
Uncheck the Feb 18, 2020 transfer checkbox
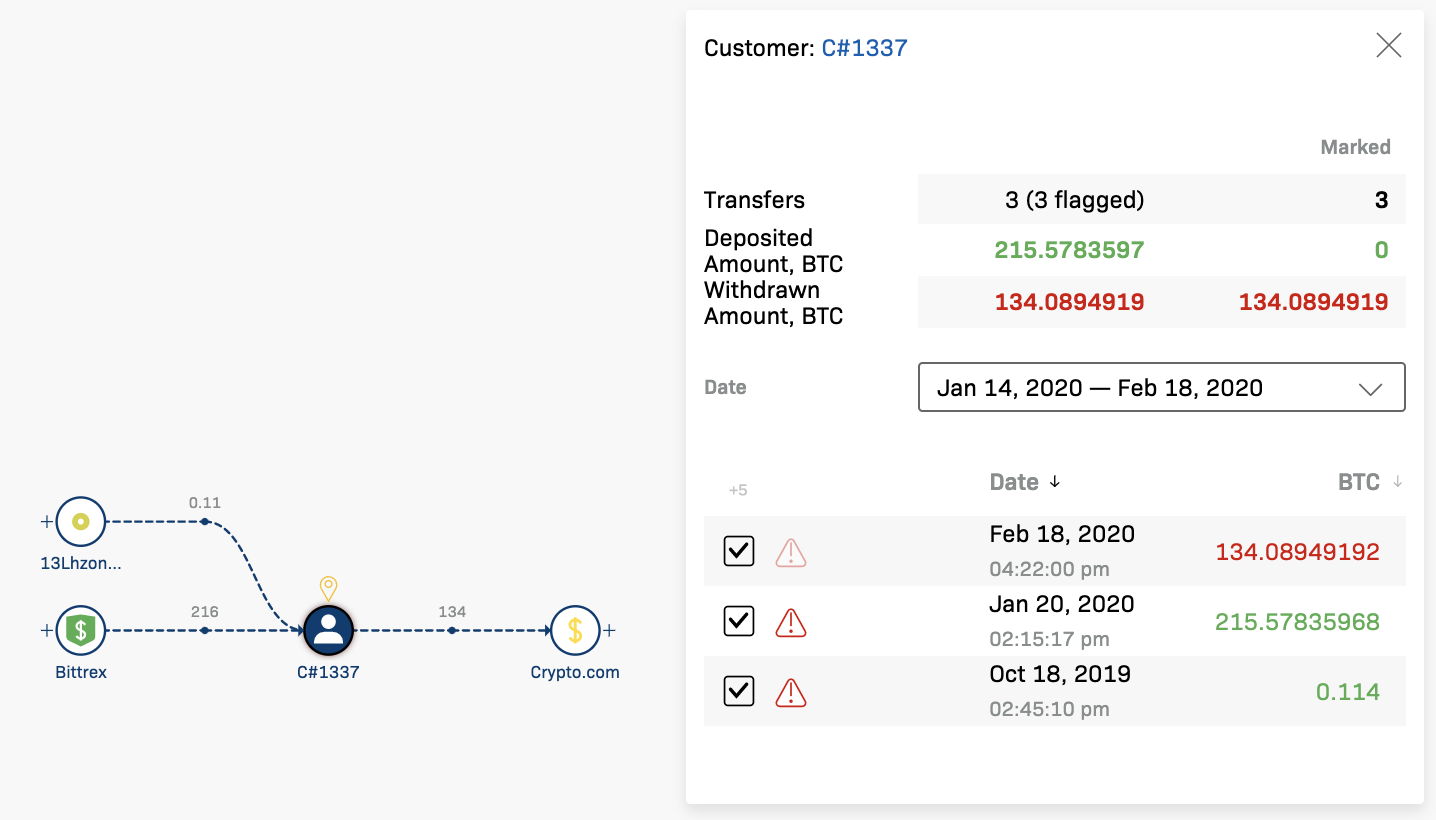(738, 550)
